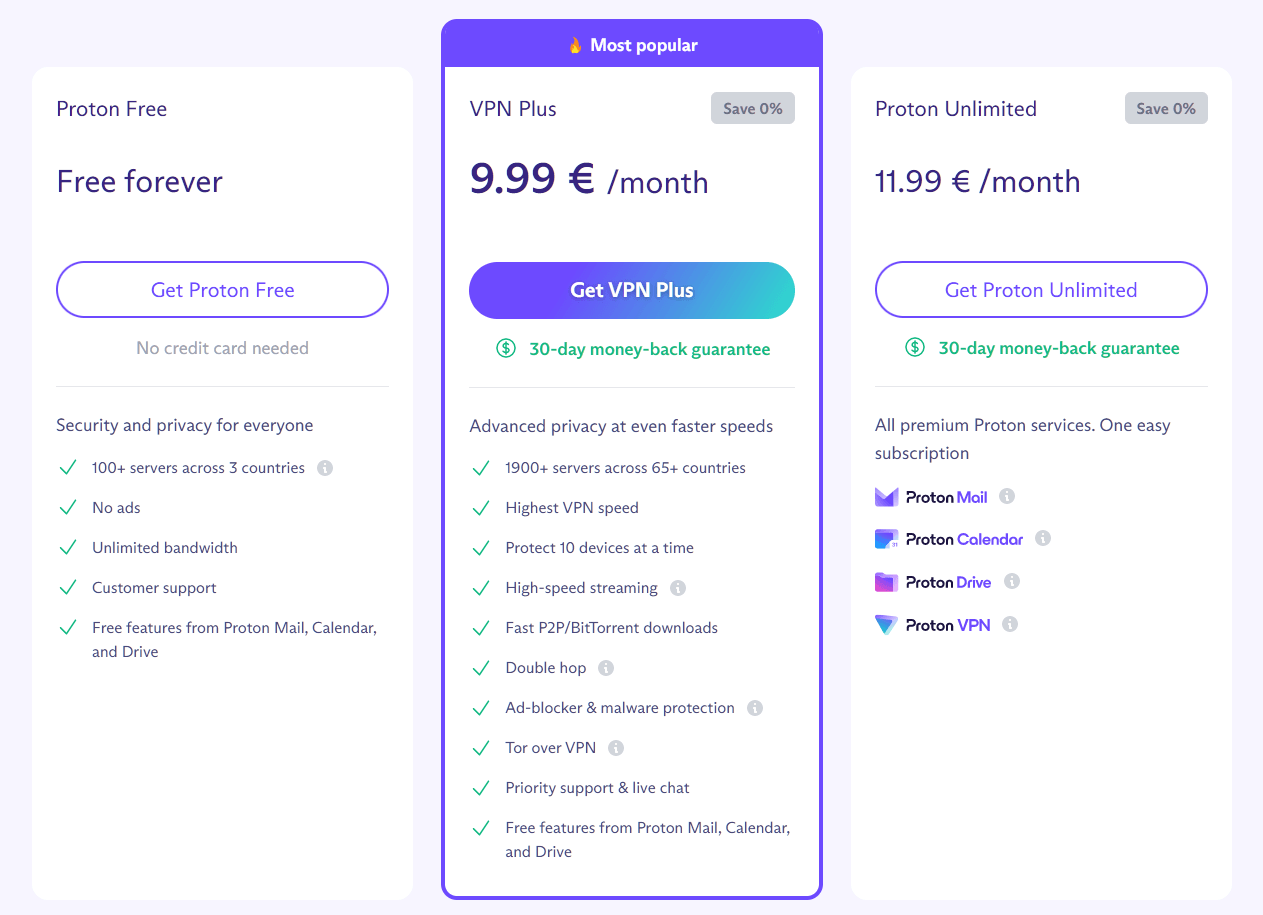Screen dimensions: 1263x915
Task: Click the Proton Unlimited Save 0% badge
Action: (x=1165, y=108)
